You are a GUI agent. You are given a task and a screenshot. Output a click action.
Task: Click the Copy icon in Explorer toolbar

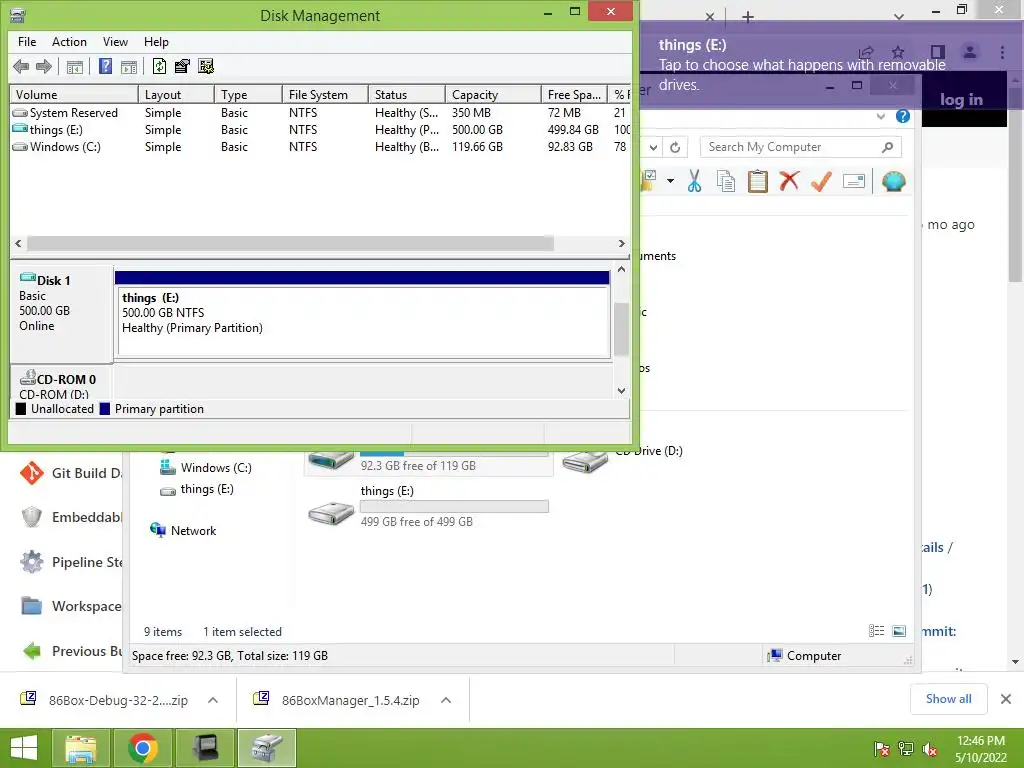726,181
